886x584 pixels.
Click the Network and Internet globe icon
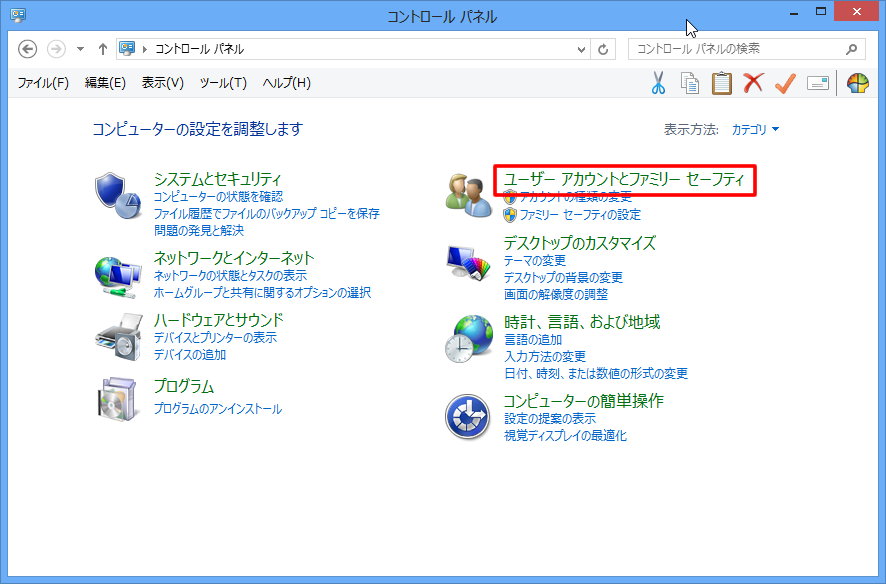118,277
